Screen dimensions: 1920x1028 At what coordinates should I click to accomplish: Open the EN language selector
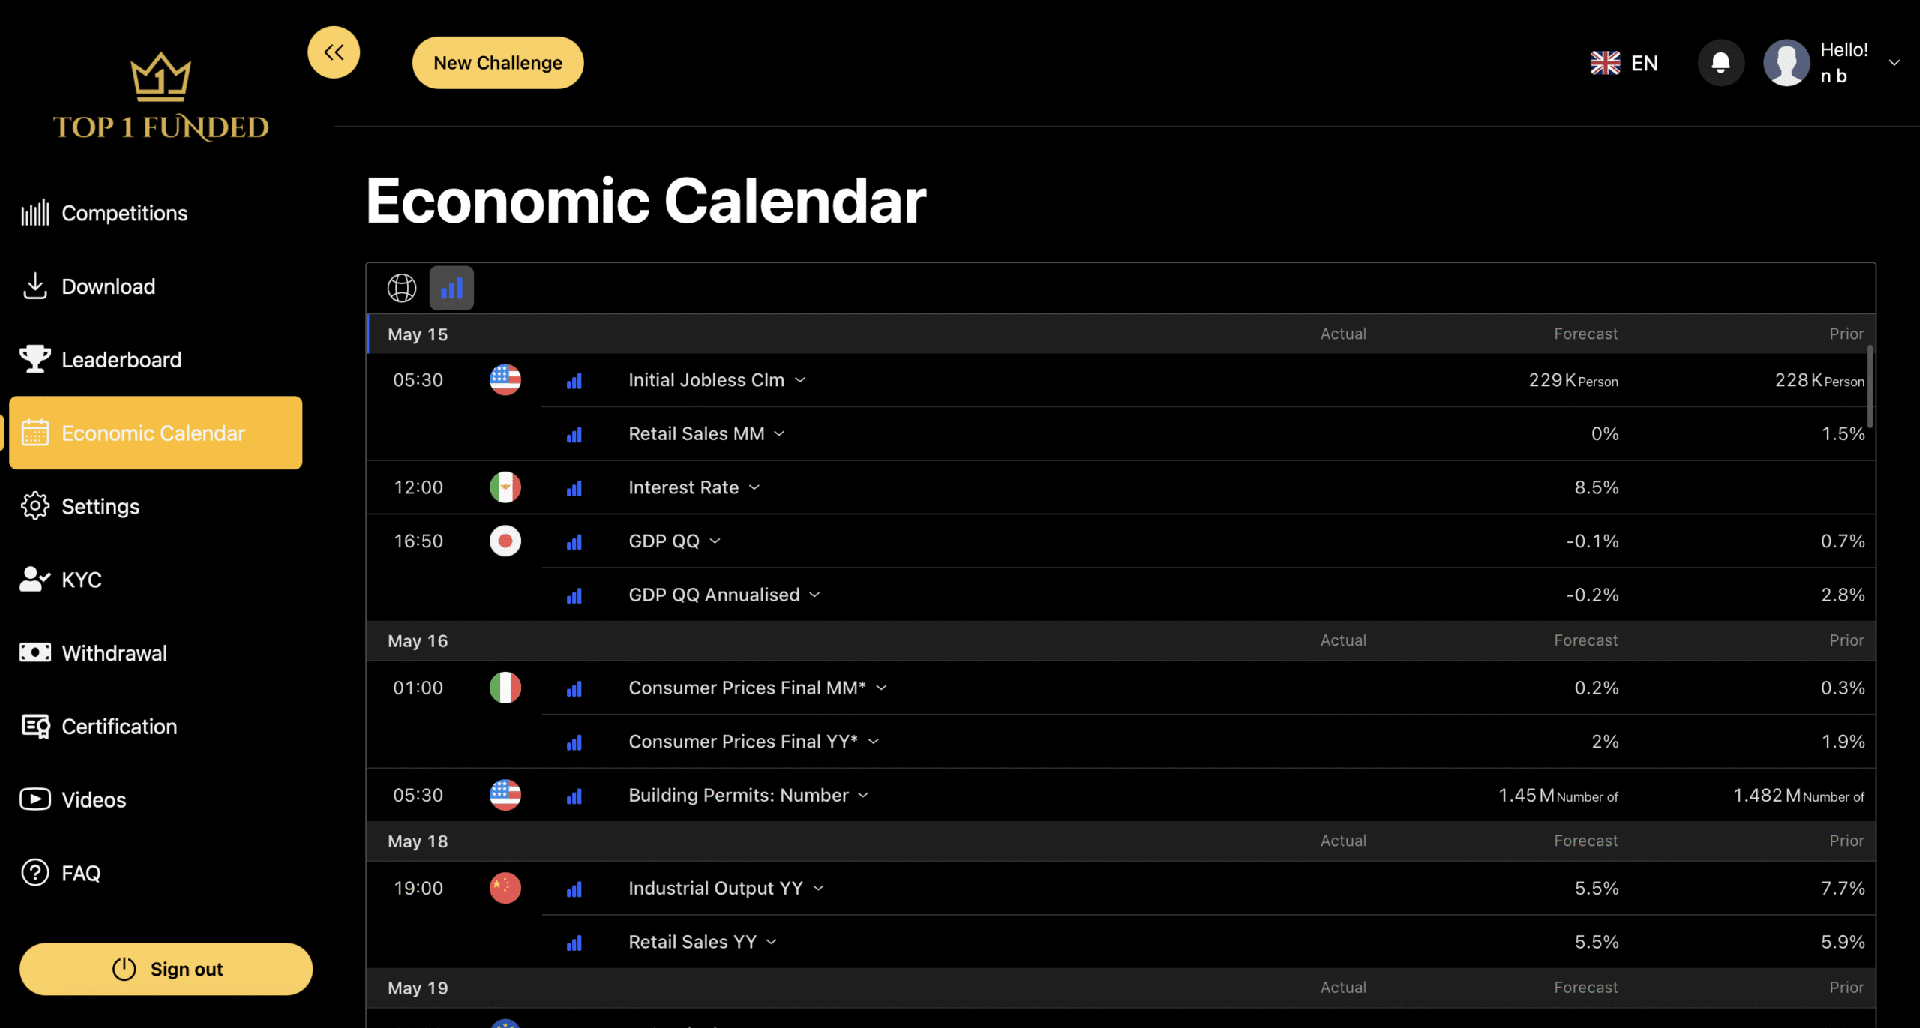coord(1624,63)
